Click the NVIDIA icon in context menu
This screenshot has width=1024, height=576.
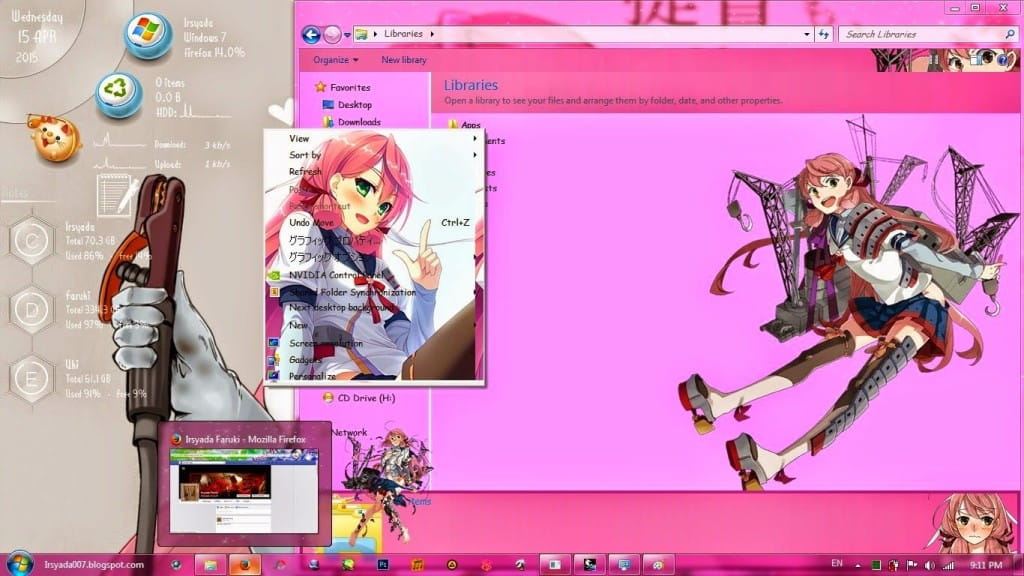coord(275,276)
